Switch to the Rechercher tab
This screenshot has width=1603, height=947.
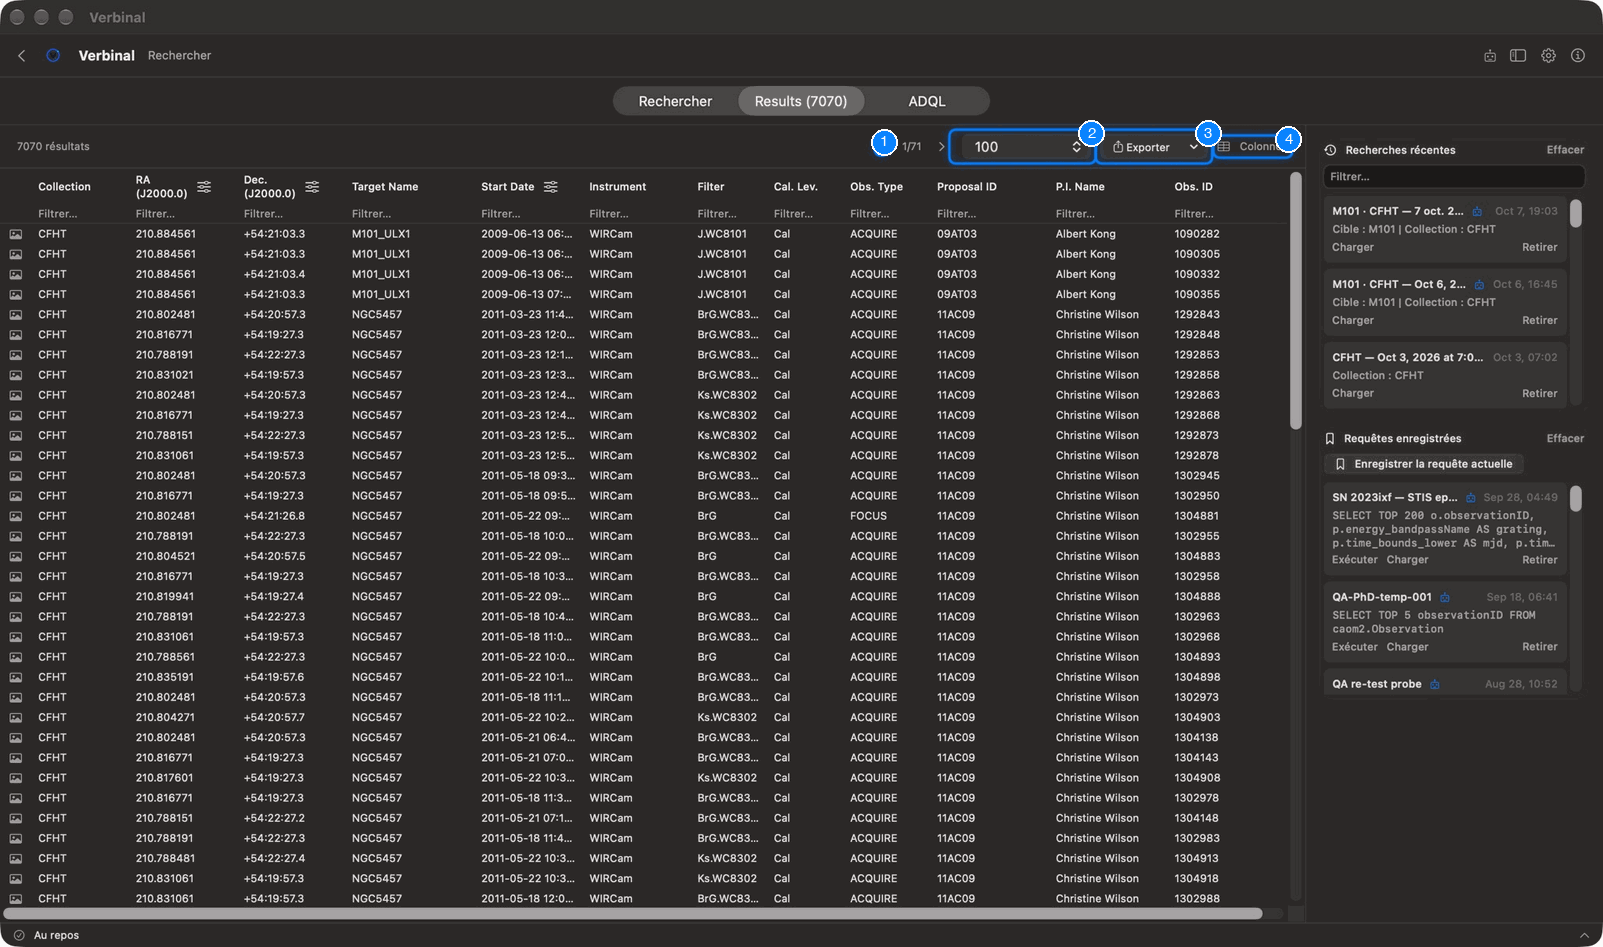click(x=675, y=101)
